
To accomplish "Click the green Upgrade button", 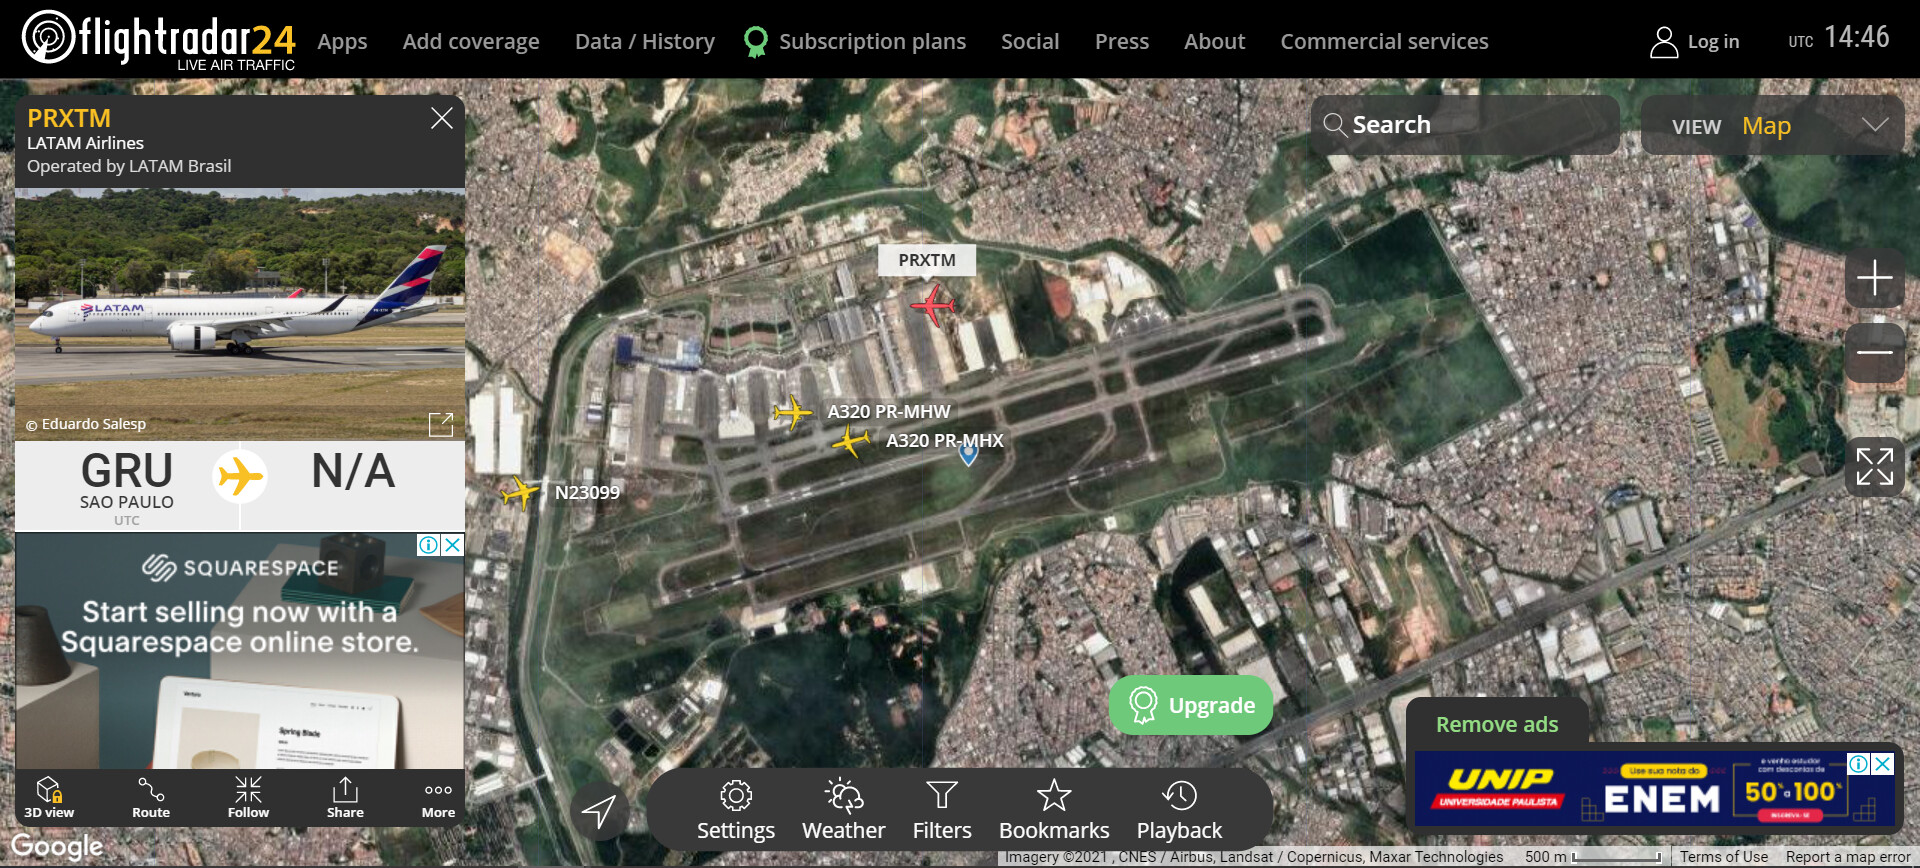I will [1191, 705].
